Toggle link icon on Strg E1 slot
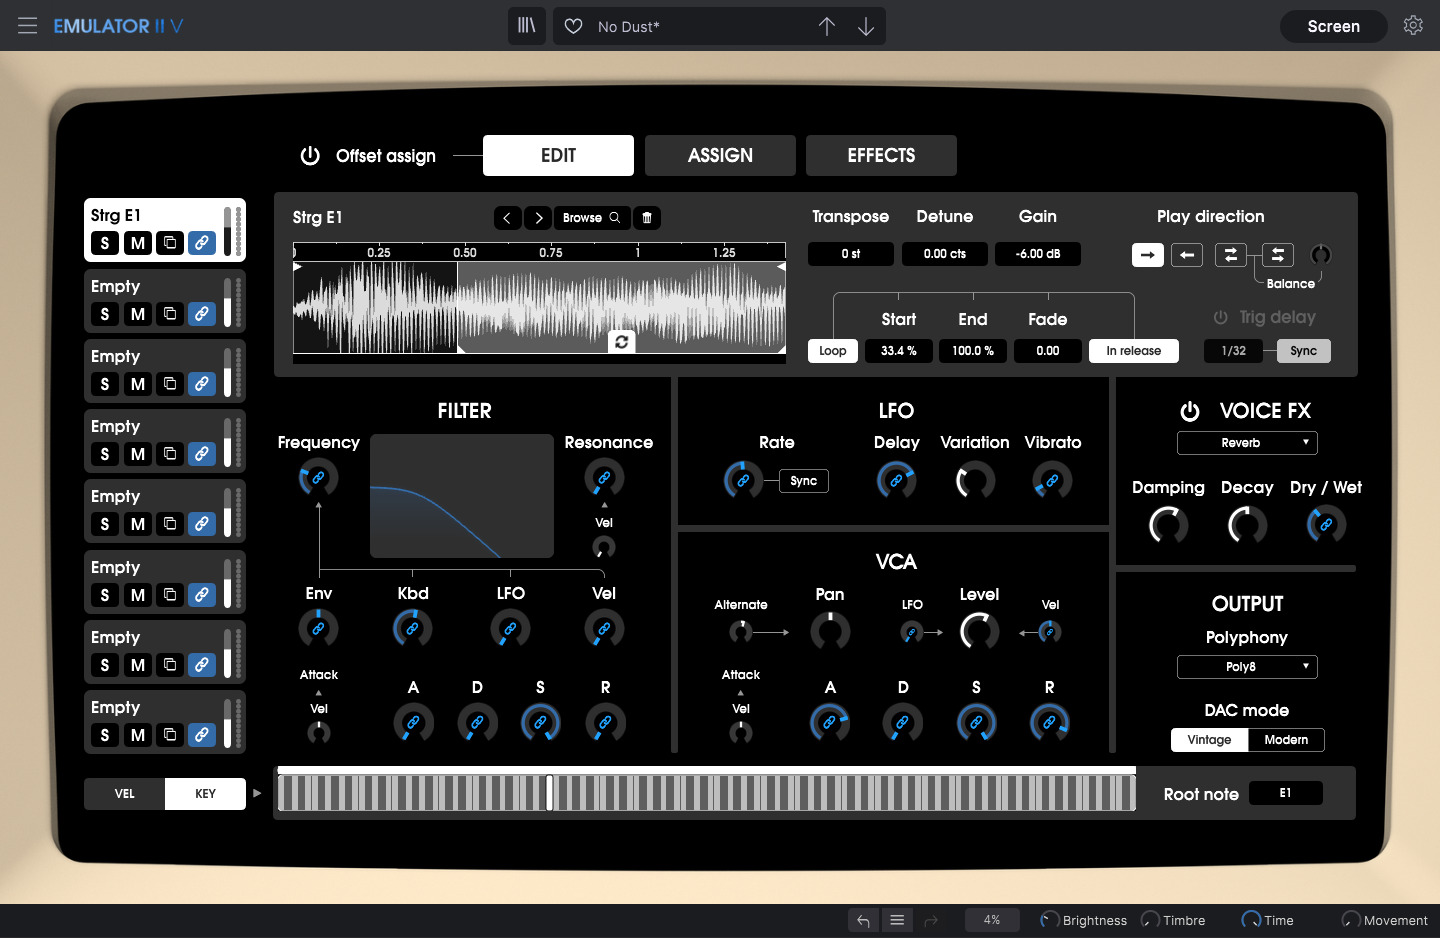Viewport: 1440px width, 938px height. [x=202, y=243]
